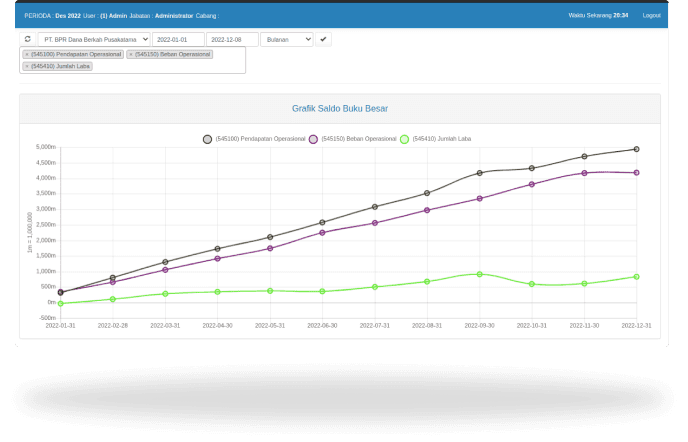The image size is (688, 442).
Task: Click the purple Beban Operasional legend marker
Action: pos(314,139)
